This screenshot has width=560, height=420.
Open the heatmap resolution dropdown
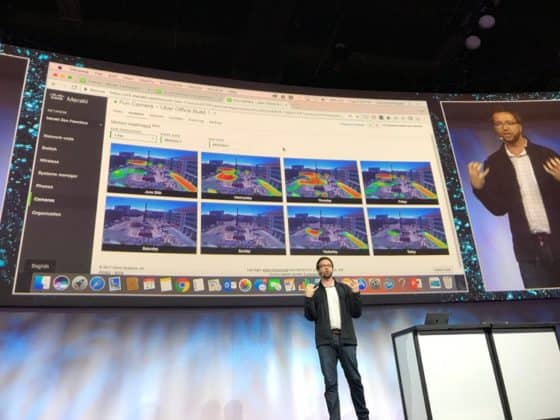point(134,137)
